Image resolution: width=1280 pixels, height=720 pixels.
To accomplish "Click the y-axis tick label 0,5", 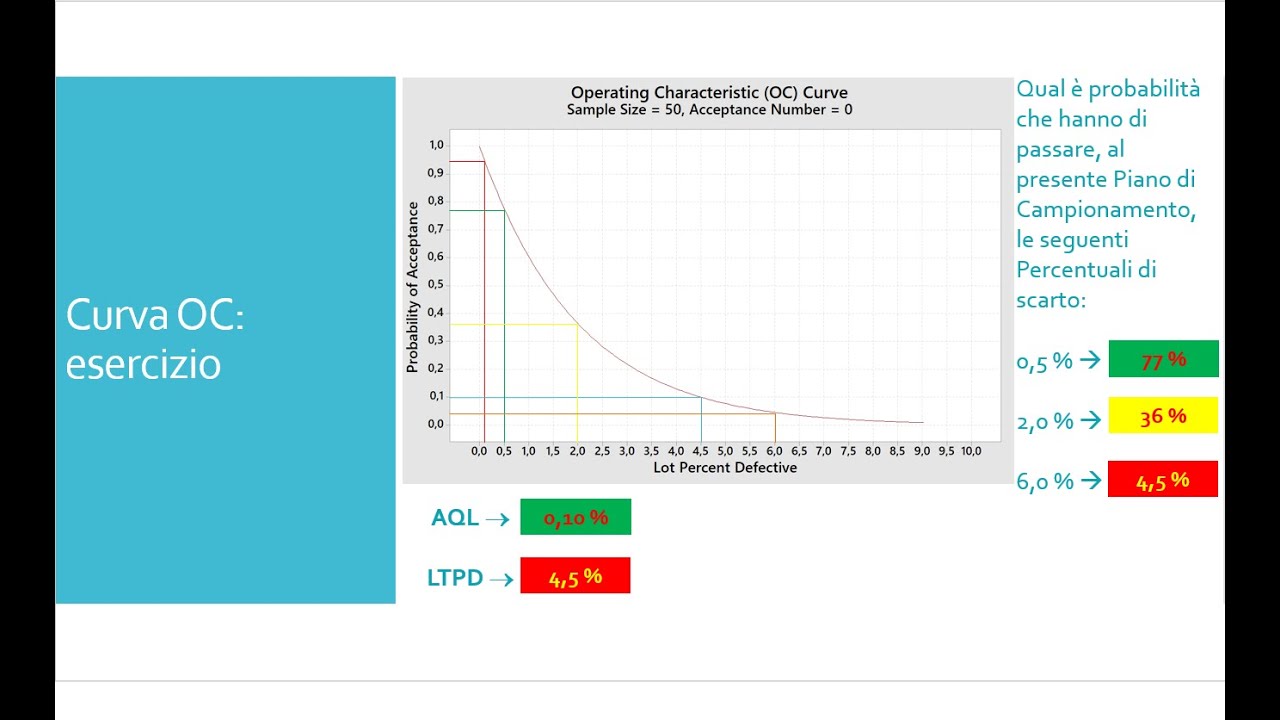I will (x=436, y=284).
